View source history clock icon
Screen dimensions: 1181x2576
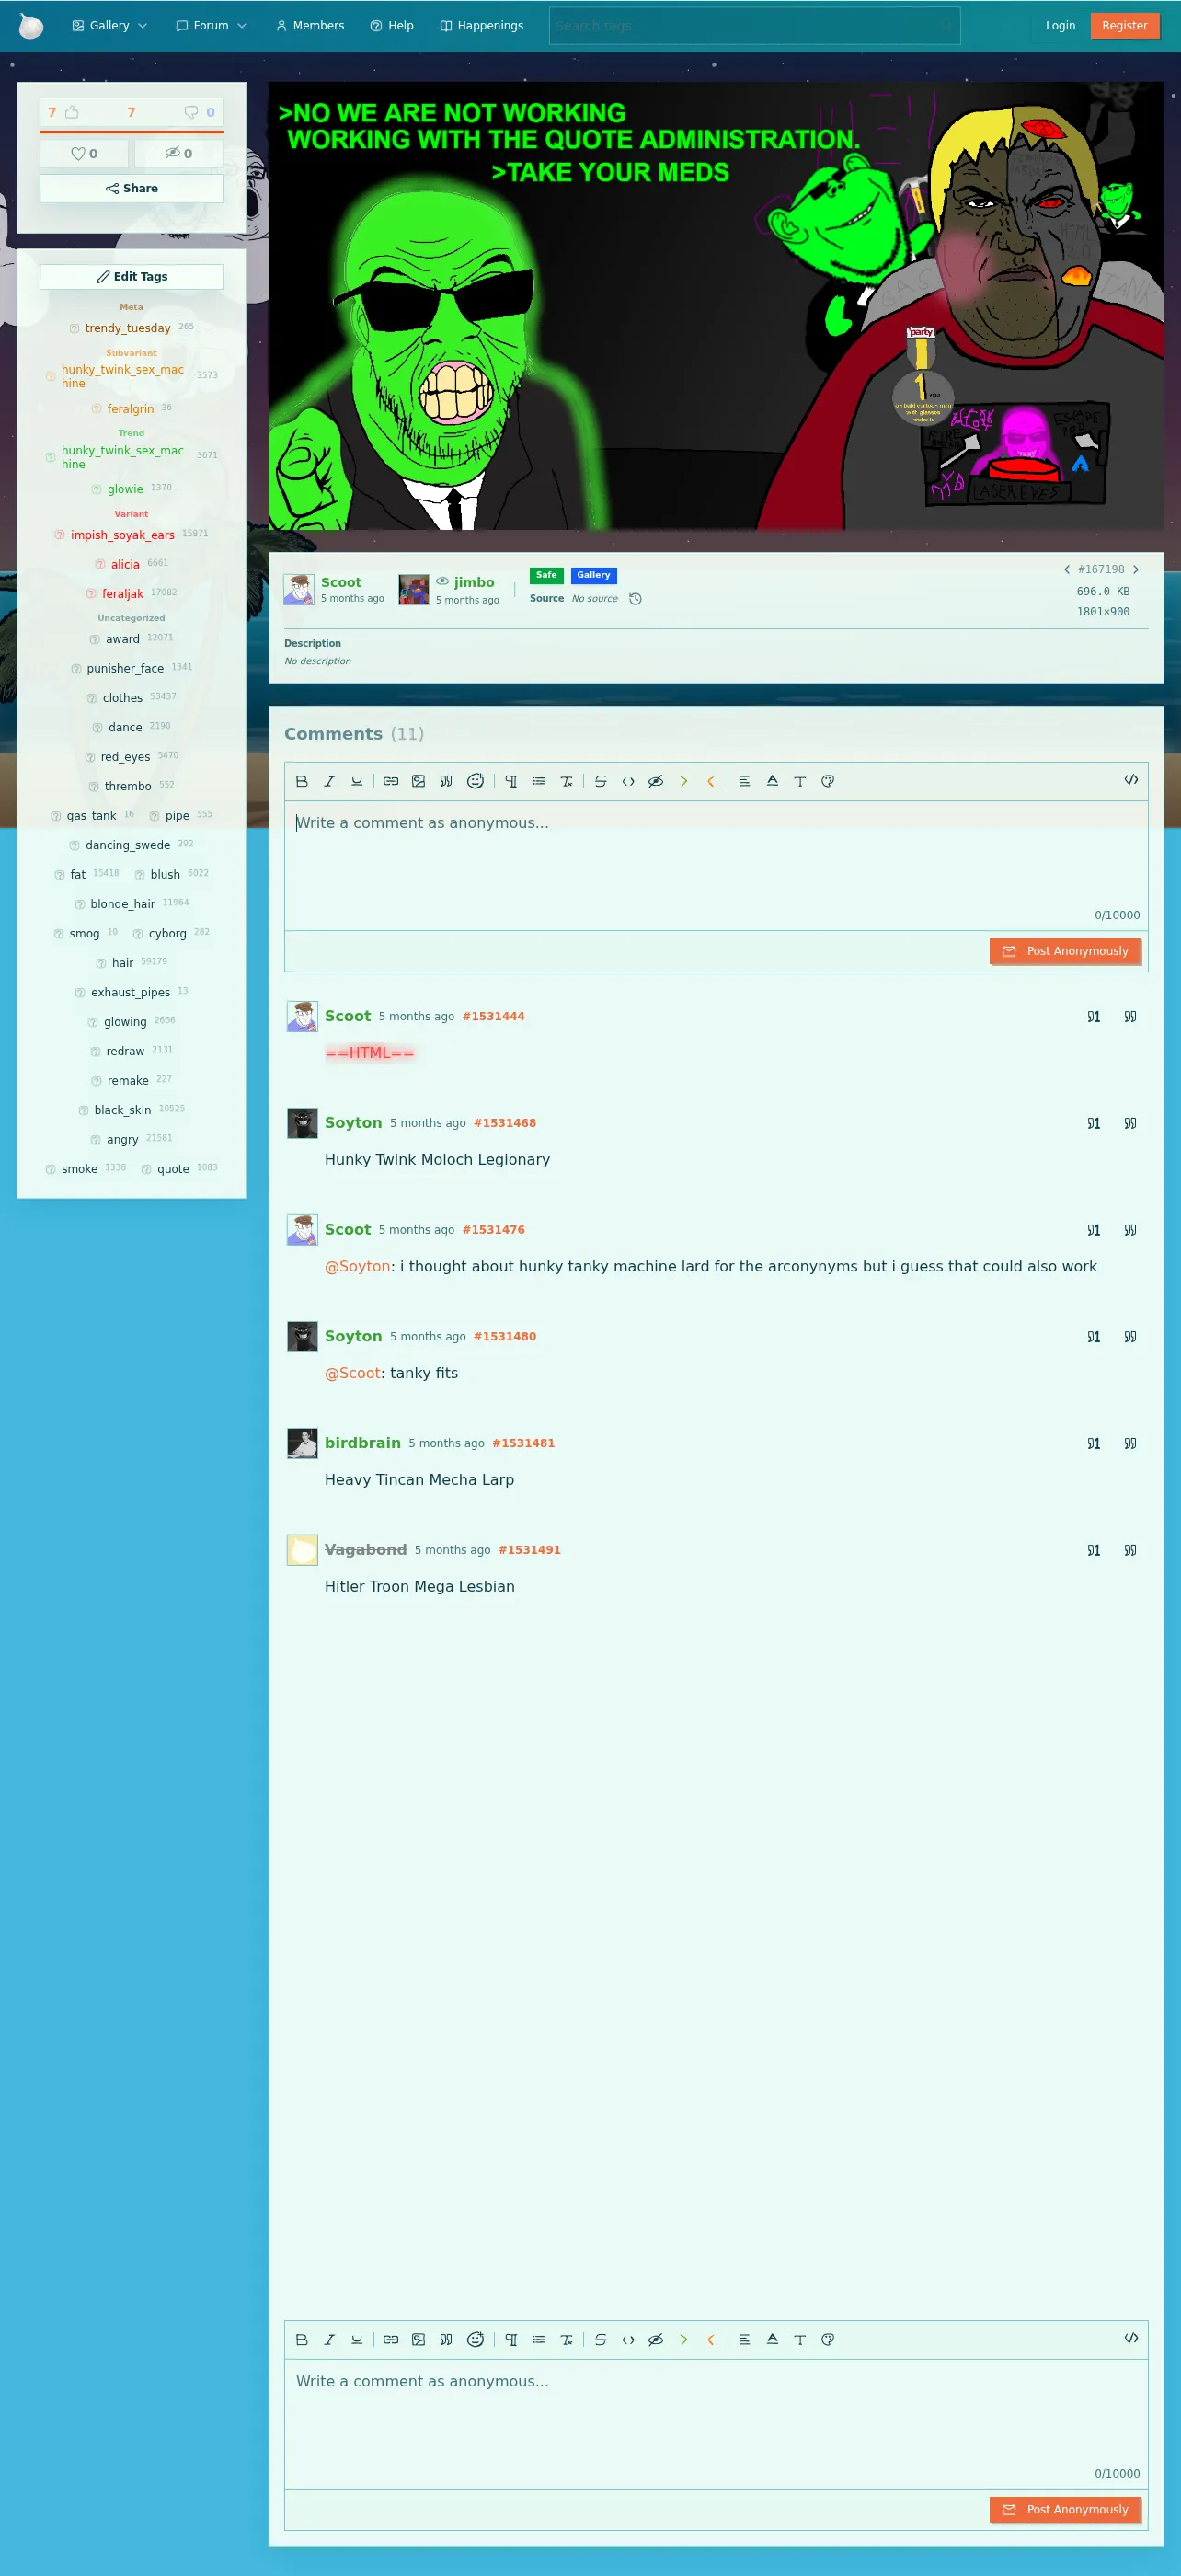635,599
